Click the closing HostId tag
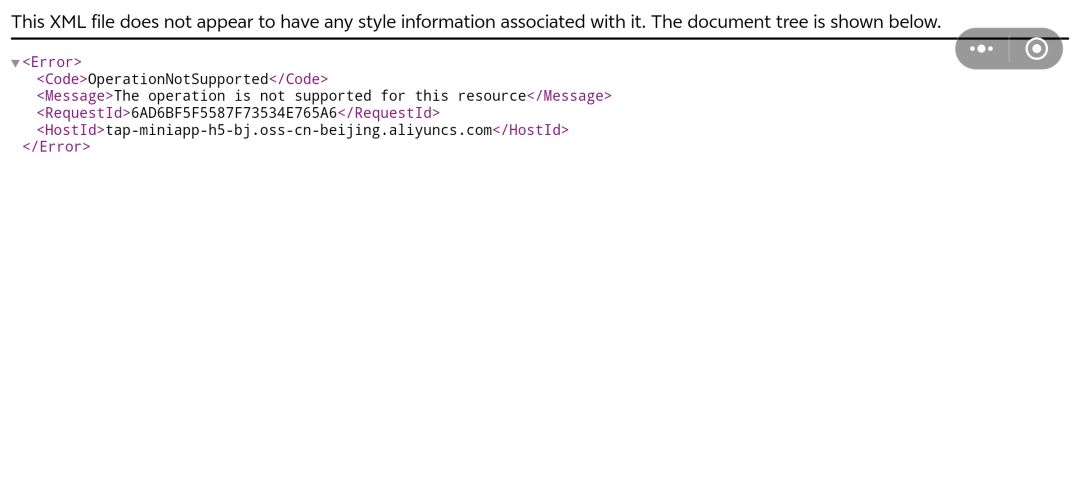 tap(530, 130)
